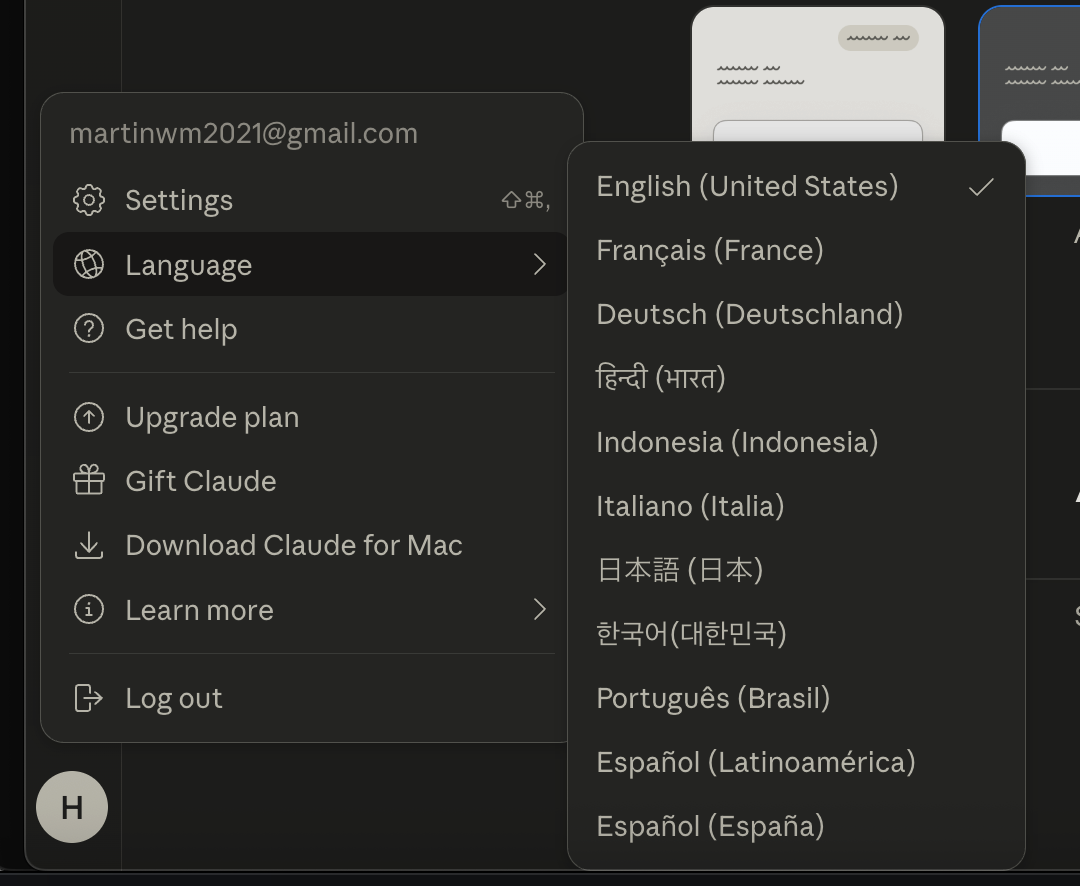1080x886 pixels.
Task: Select the dark theme preview thumbnail
Action: [x=1029, y=100]
